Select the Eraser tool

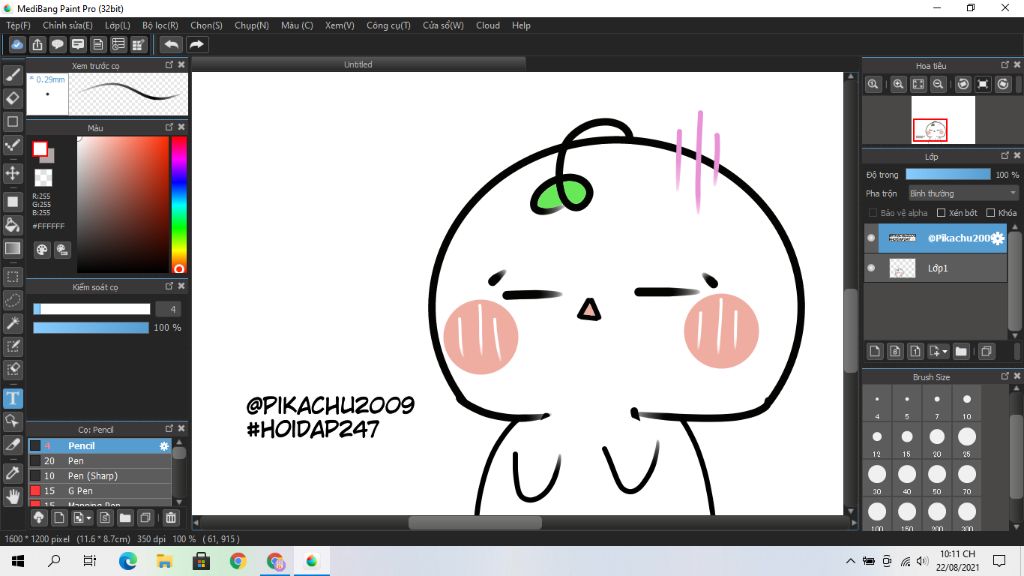[x=12, y=98]
